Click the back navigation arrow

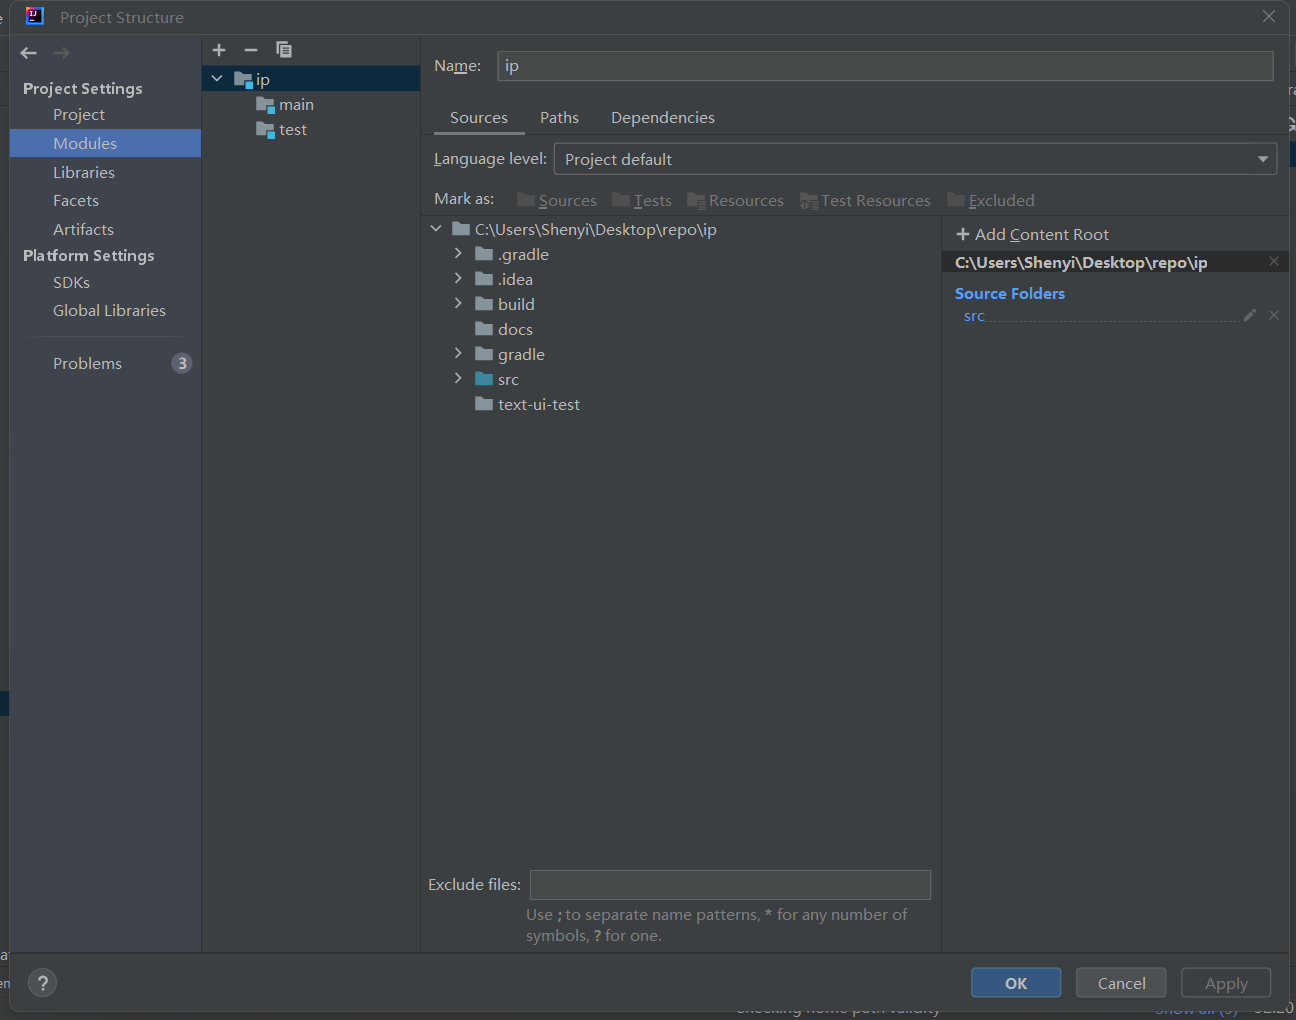tap(27, 52)
